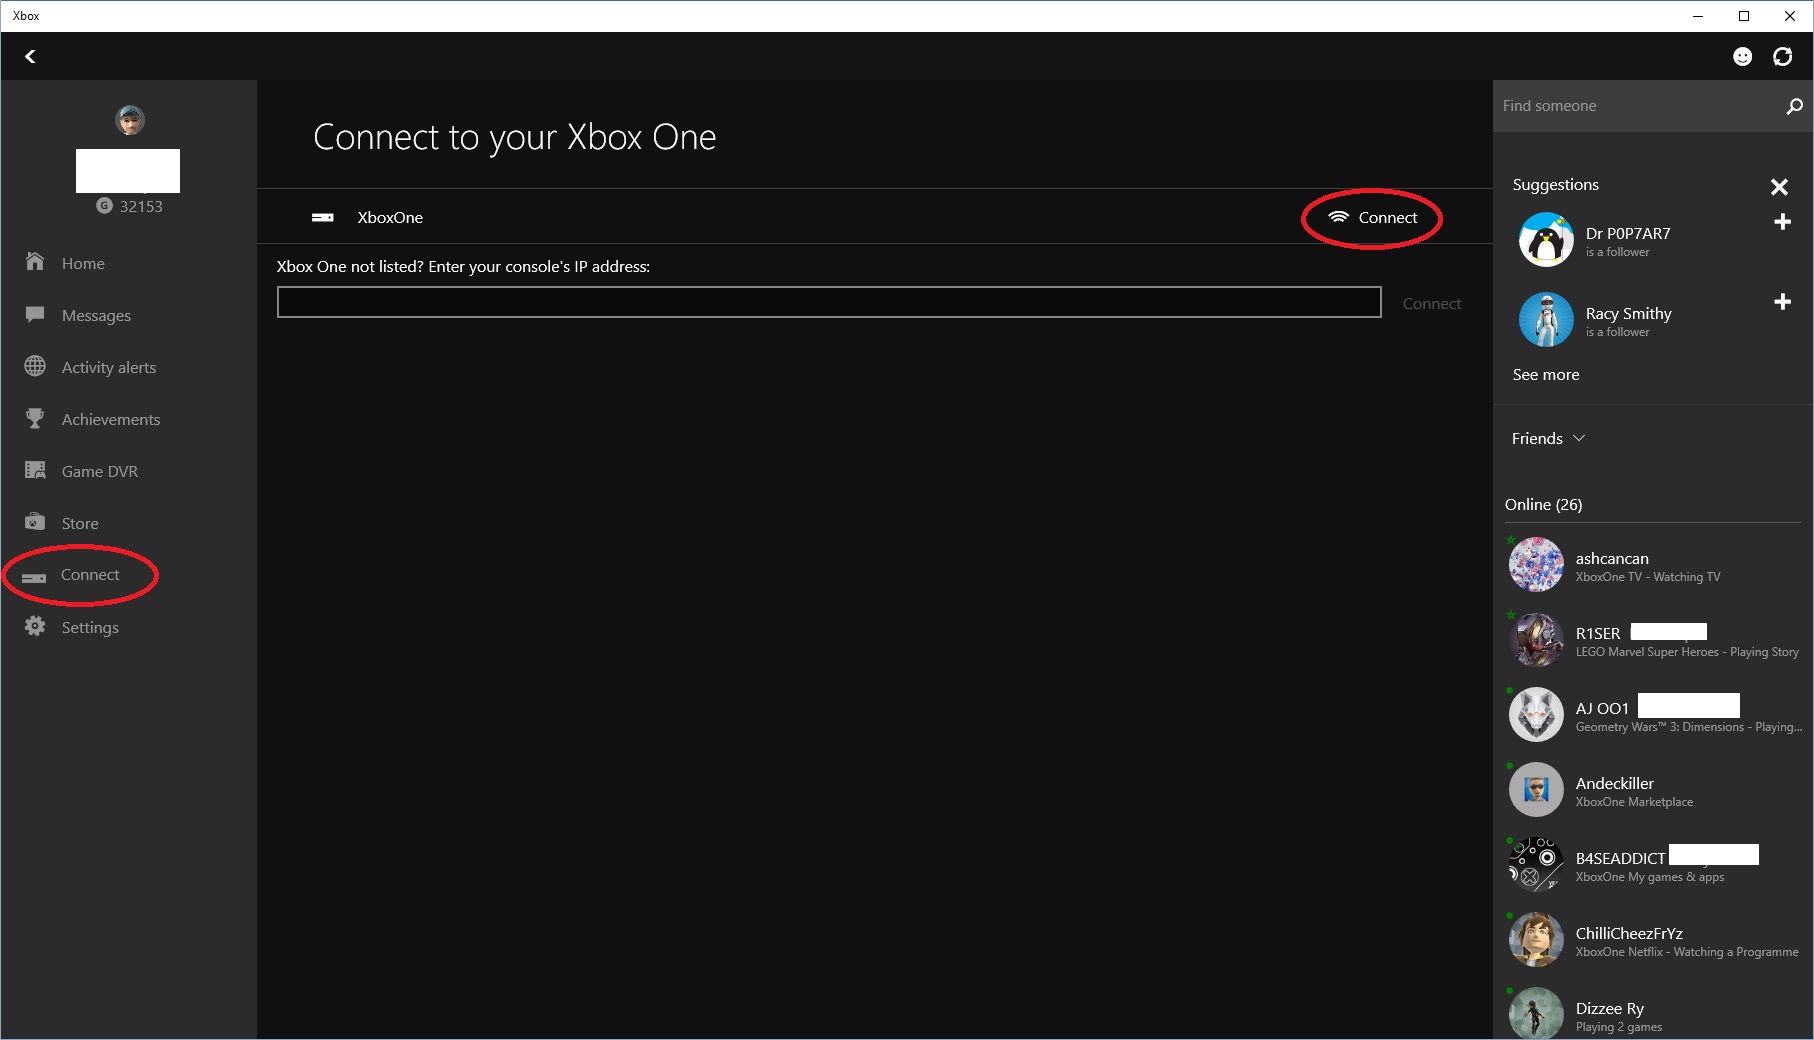The width and height of the screenshot is (1814, 1040).
Task: Open Racy Smithy's profile name
Action: (x=1629, y=313)
